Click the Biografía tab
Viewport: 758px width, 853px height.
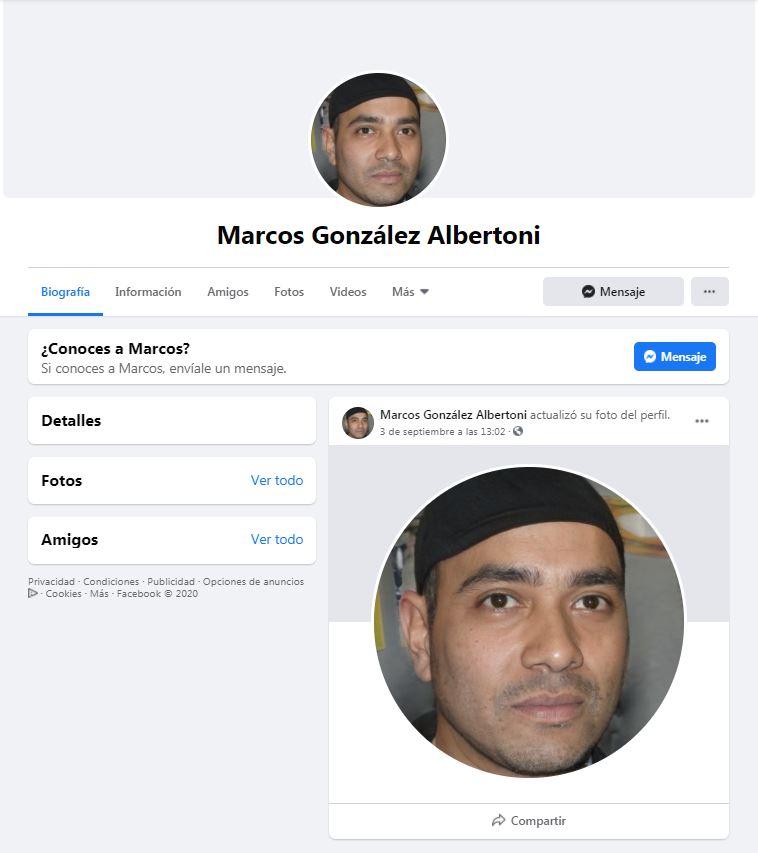(65, 292)
